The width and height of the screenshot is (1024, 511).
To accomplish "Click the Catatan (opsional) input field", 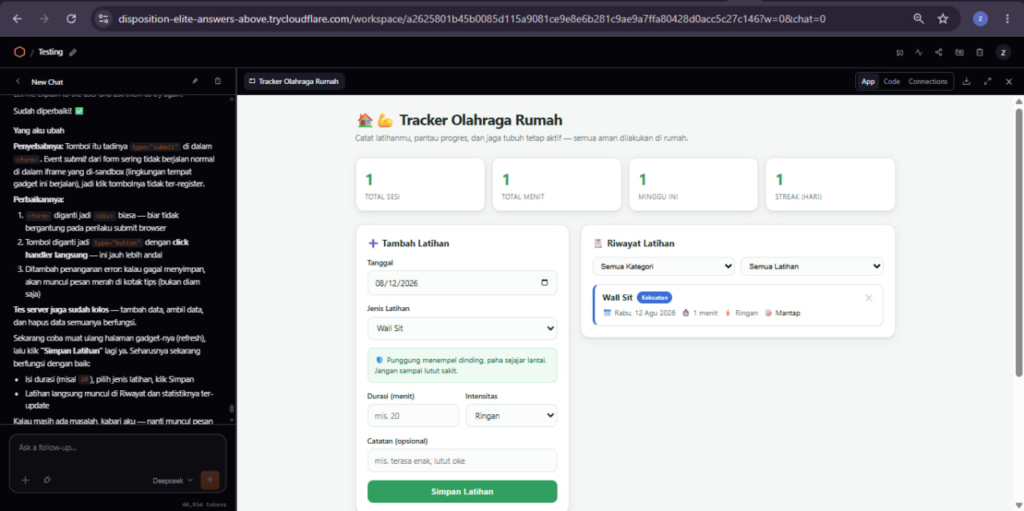I will point(462,461).
